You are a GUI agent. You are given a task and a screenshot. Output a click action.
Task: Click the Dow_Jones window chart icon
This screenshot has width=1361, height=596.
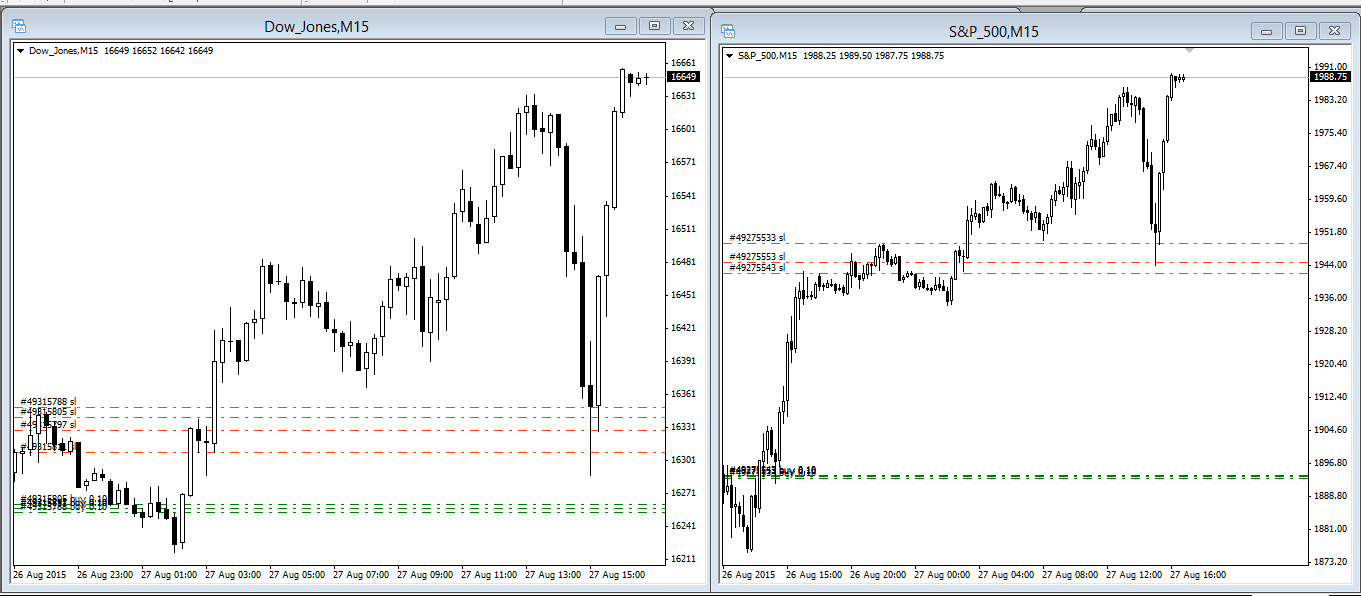[x=21, y=25]
